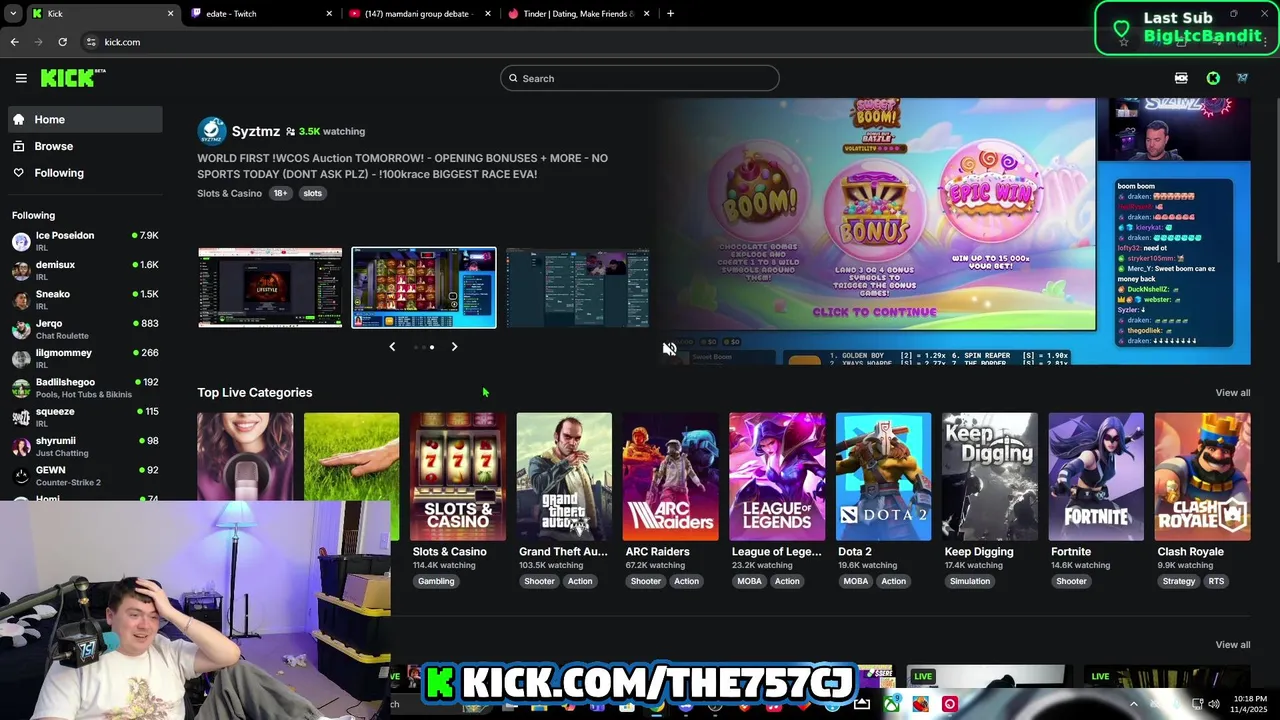Open Syztmz's channel avatar
1280x720 pixels.
point(212,131)
